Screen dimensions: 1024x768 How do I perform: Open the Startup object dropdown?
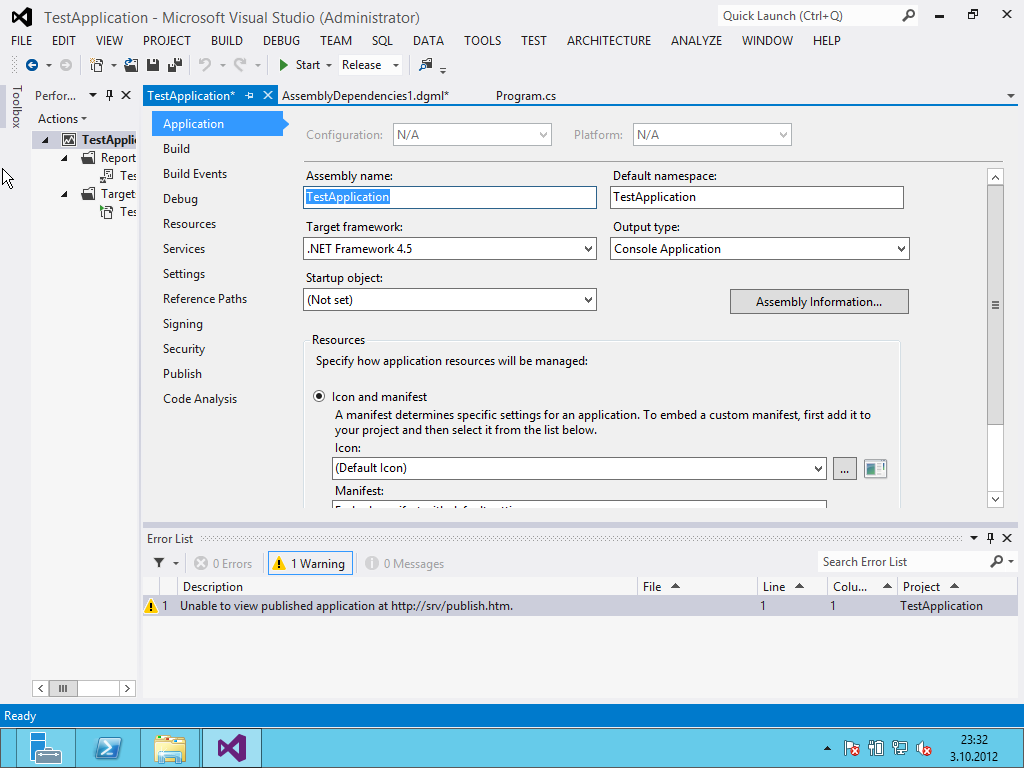click(588, 300)
